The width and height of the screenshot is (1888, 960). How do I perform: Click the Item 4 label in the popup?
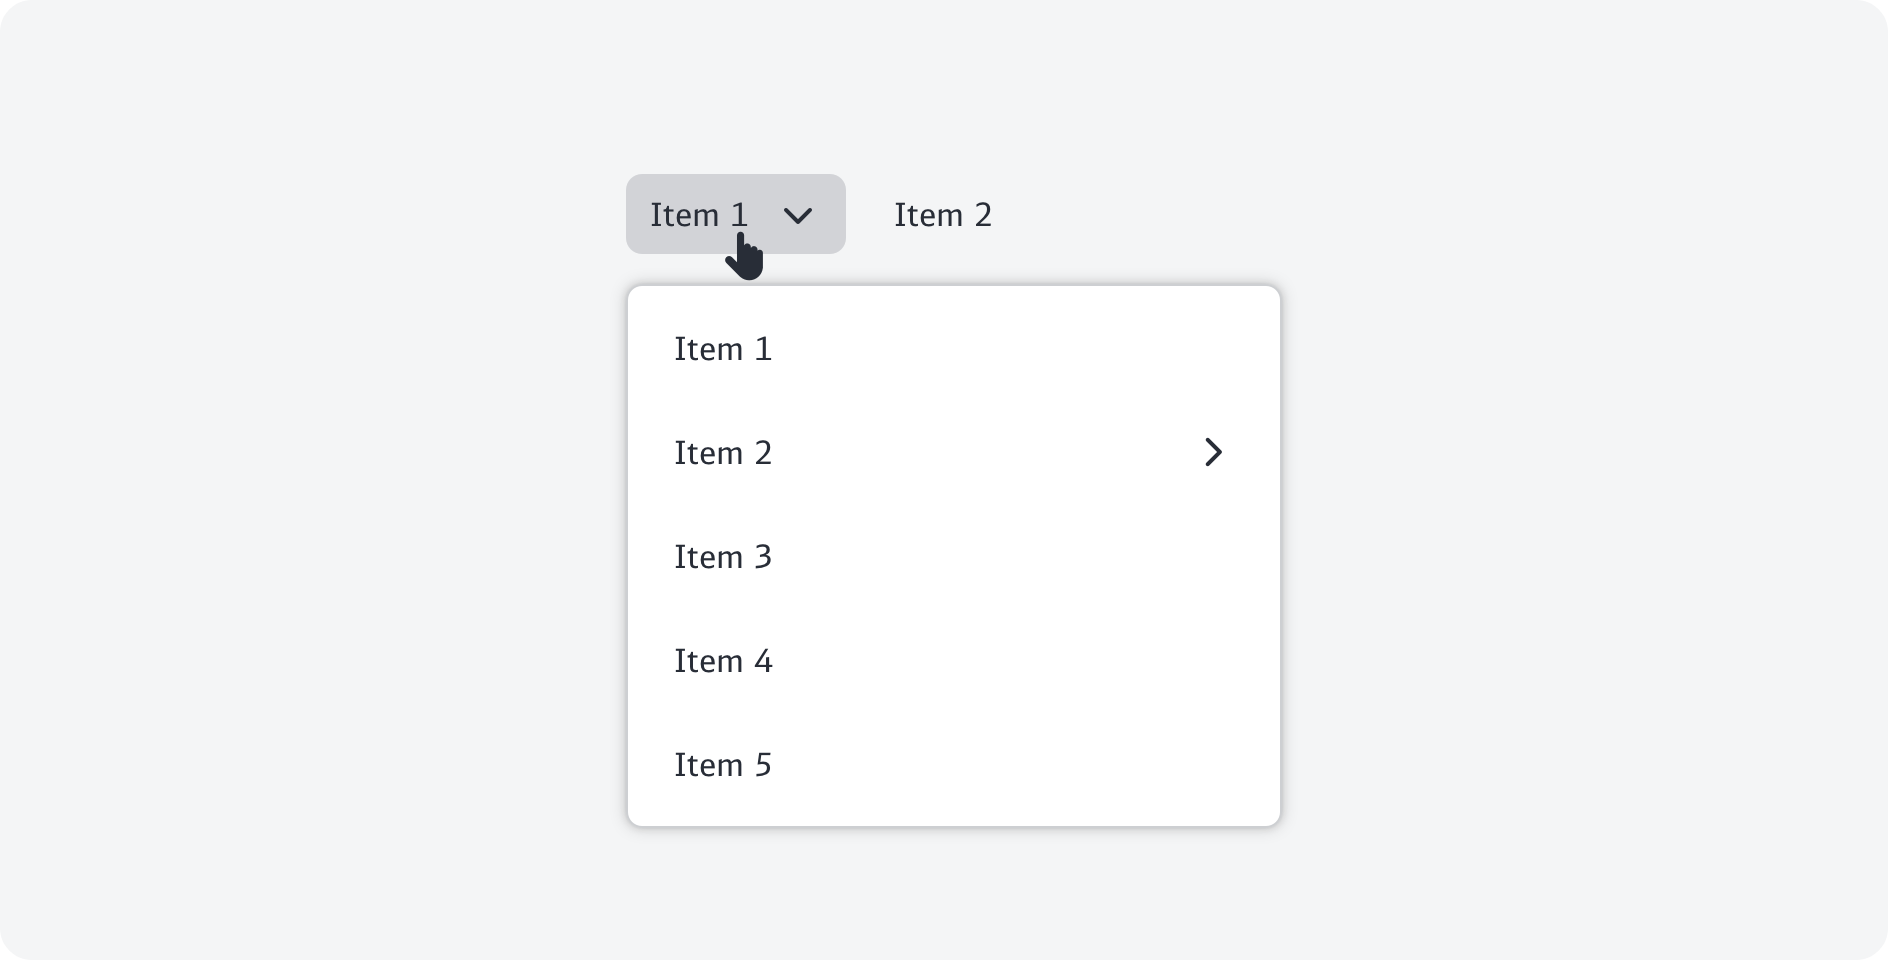point(723,661)
